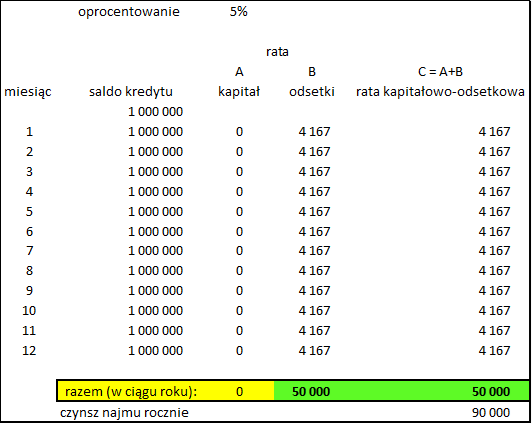Image resolution: width=532 pixels, height=424 pixels.
Task: Select the 'rata' header cell
Action: click(277, 52)
